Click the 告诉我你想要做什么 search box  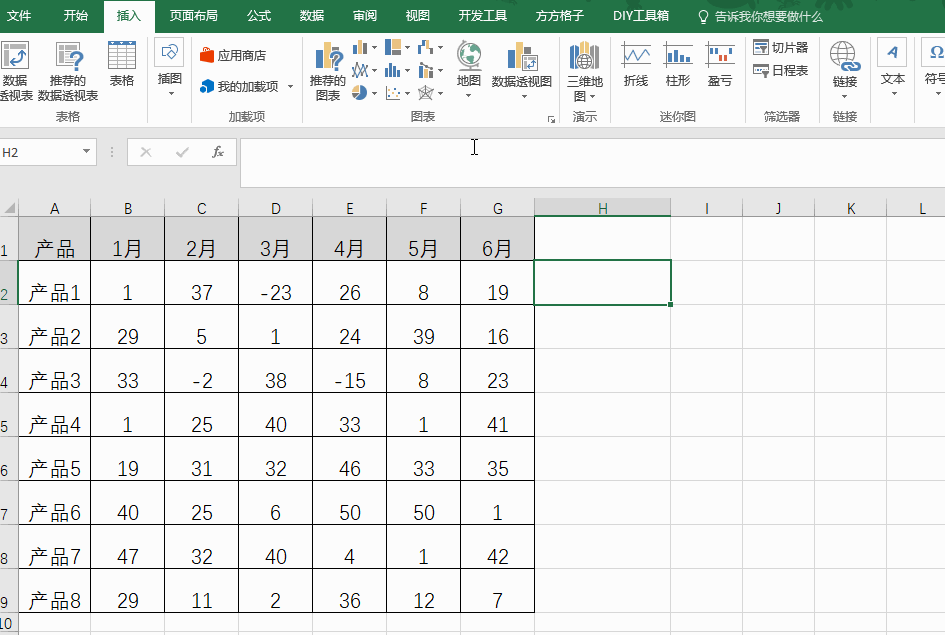pyautogui.click(x=759, y=16)
